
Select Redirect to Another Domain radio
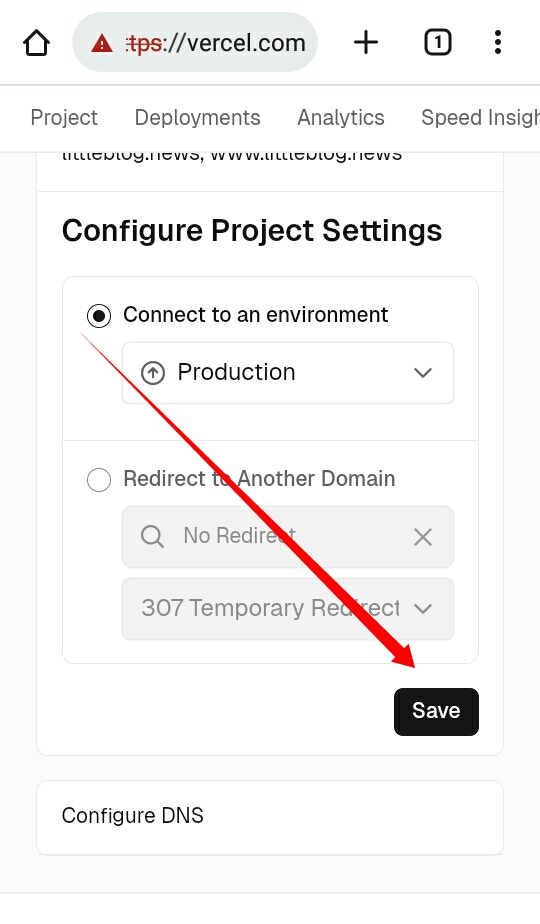[x=99, y=480]
